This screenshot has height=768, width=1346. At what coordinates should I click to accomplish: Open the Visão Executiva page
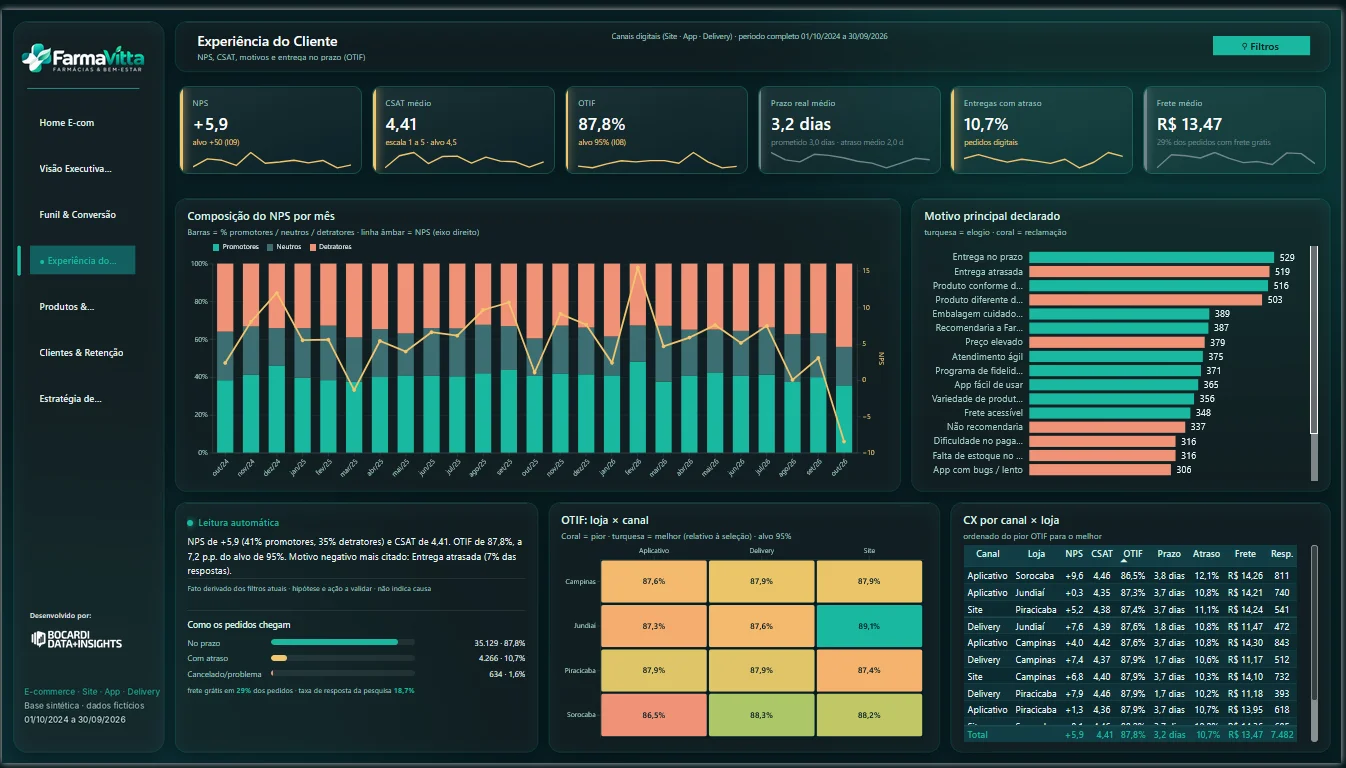(x=75, y=169)
